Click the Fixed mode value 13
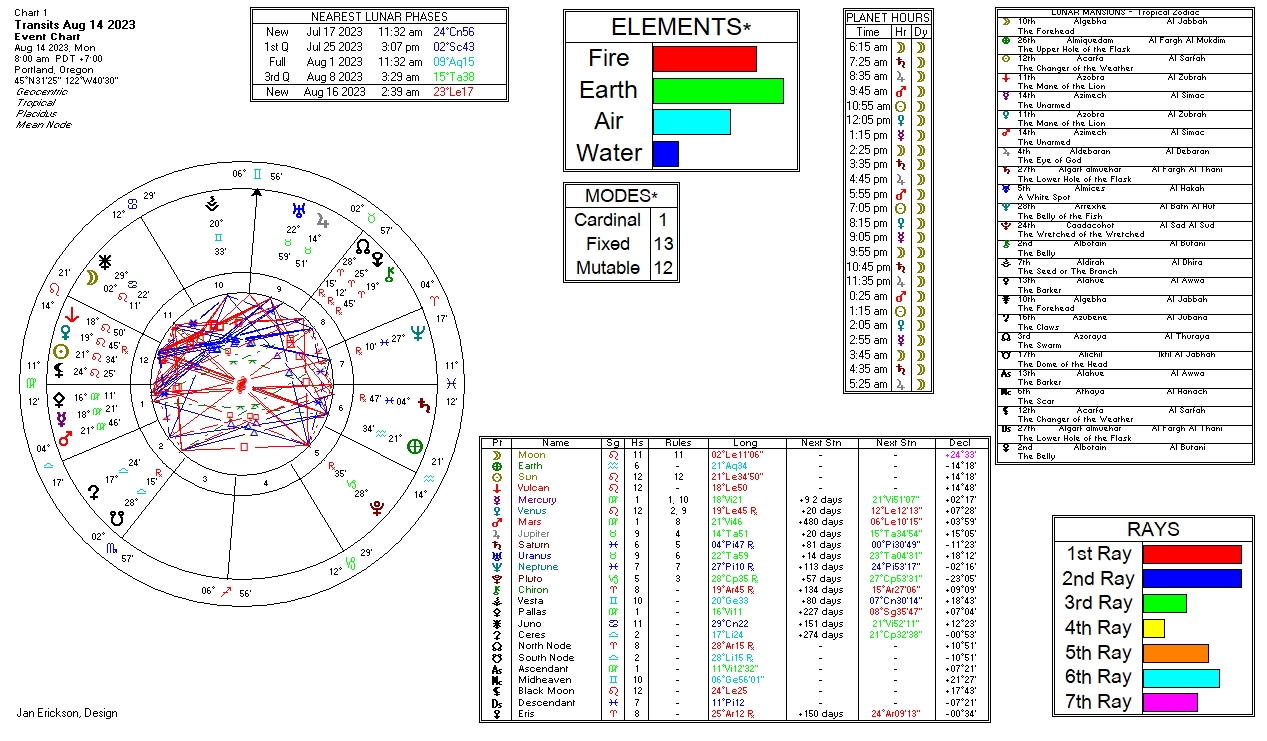 [663, 244]
